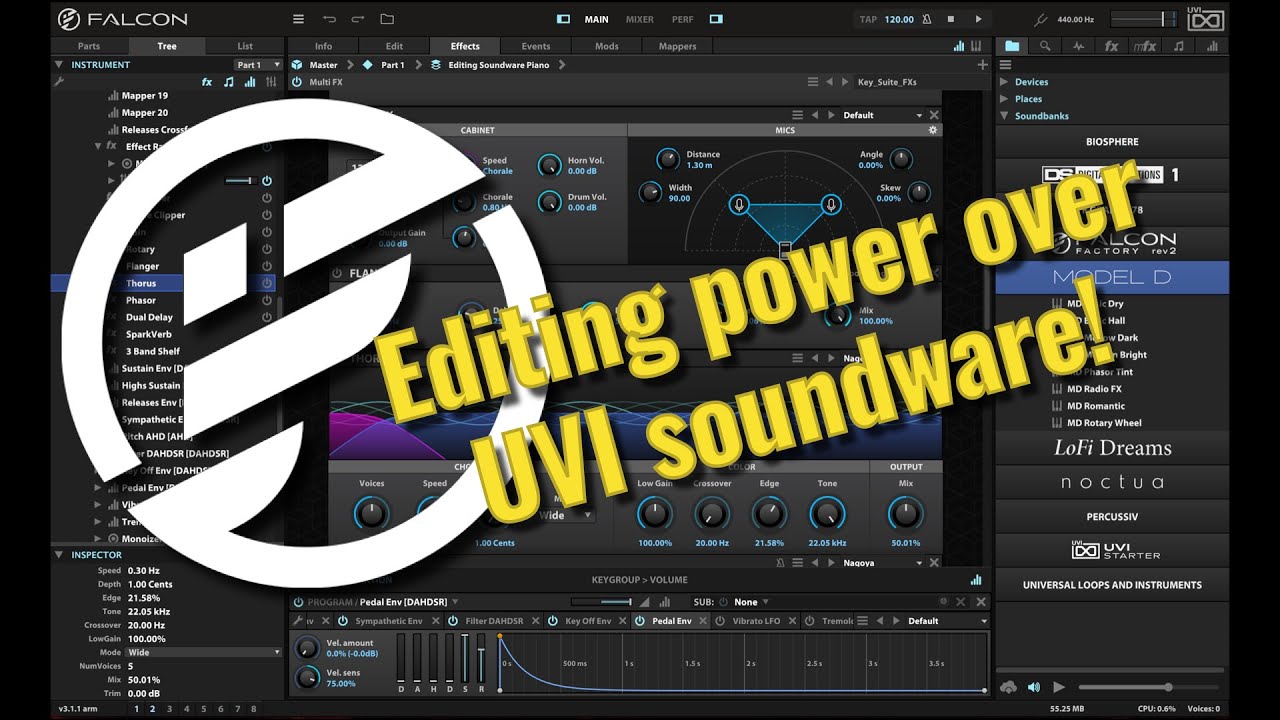Image resolution: width=1280 pixels, height=720 pixels.
Task: Collapse the Instrument section
Action: (58, 65)
